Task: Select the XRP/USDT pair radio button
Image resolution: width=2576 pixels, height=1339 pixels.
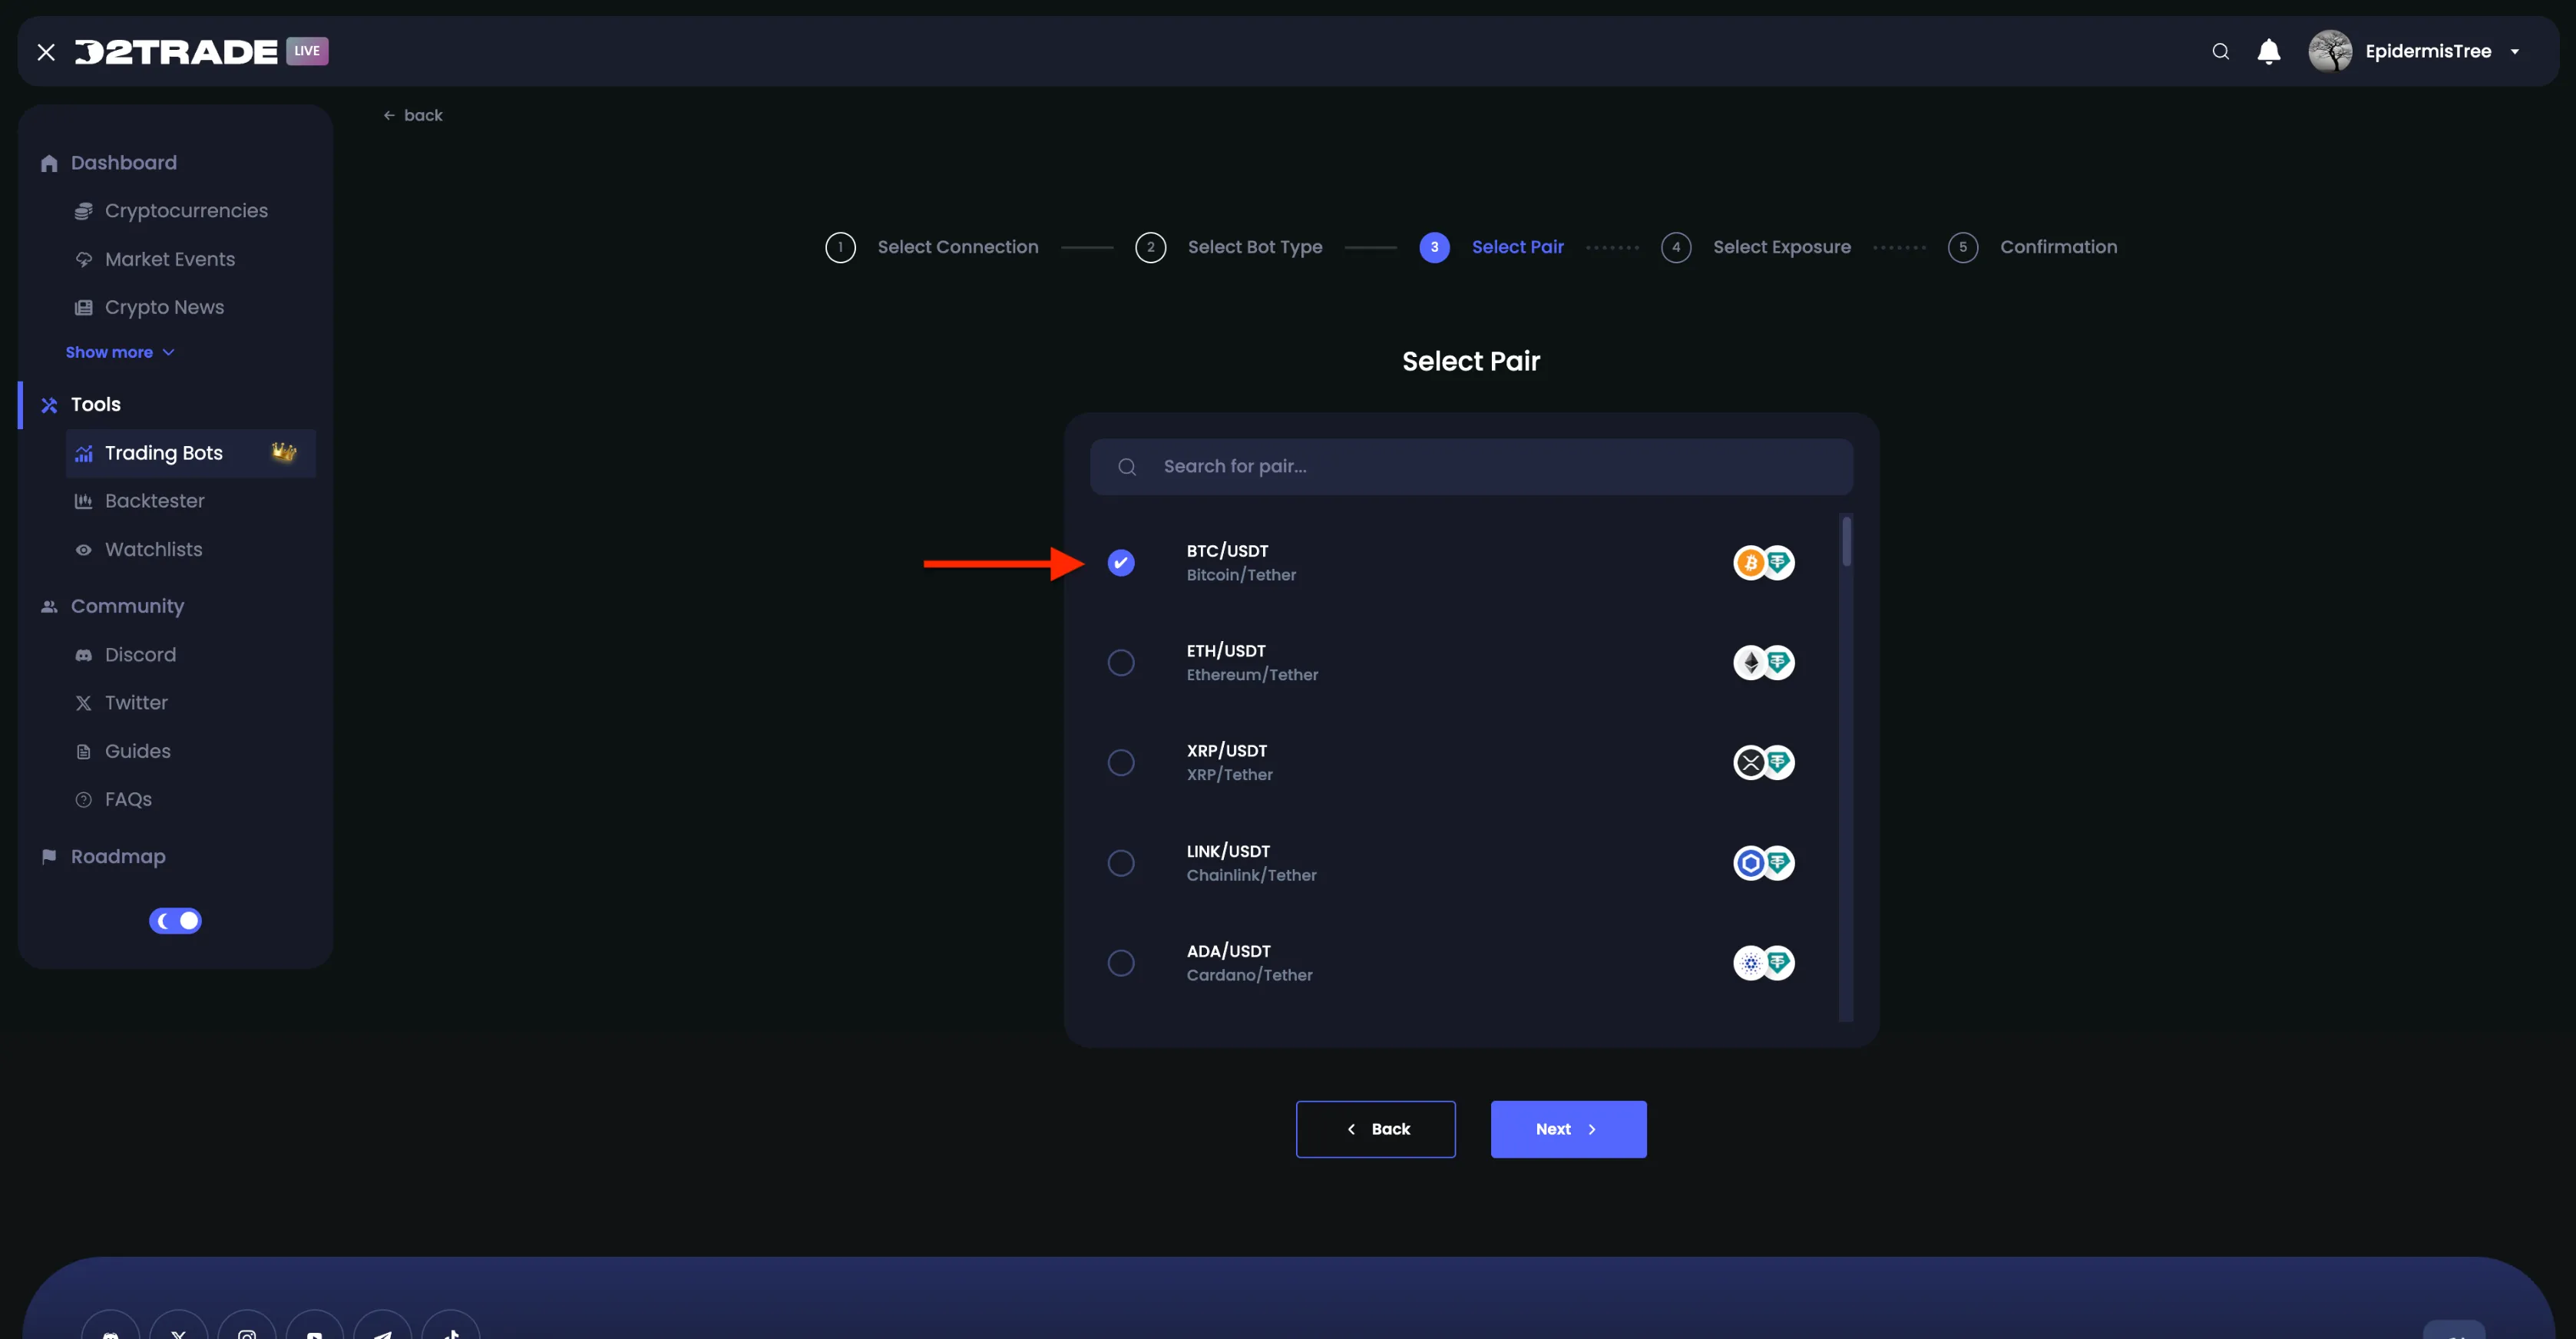Action: click(x=1120, y=763)
